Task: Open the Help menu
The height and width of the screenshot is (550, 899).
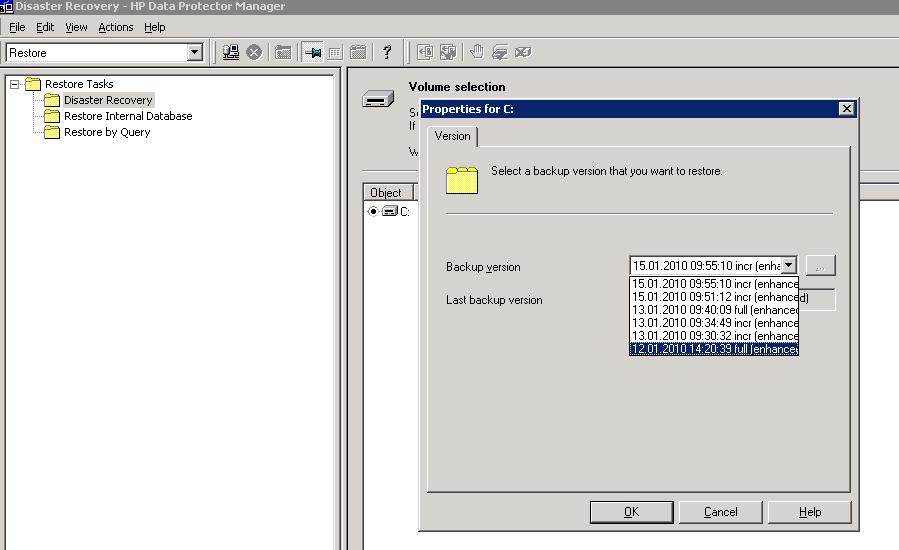Action: 154,27
